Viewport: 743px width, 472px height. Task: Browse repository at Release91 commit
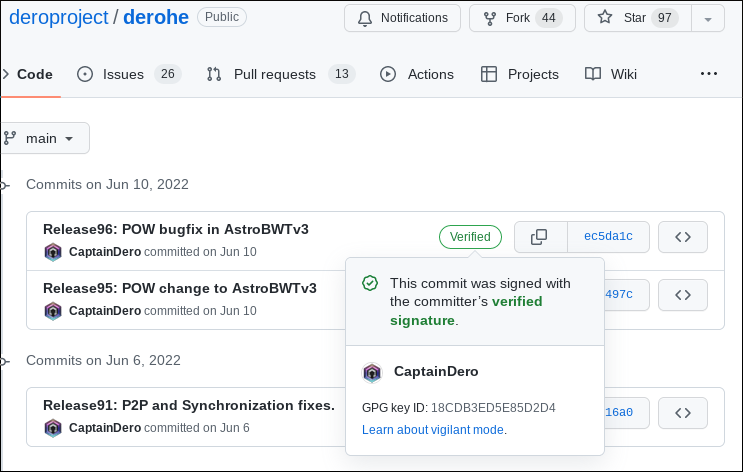coord(683,413)
